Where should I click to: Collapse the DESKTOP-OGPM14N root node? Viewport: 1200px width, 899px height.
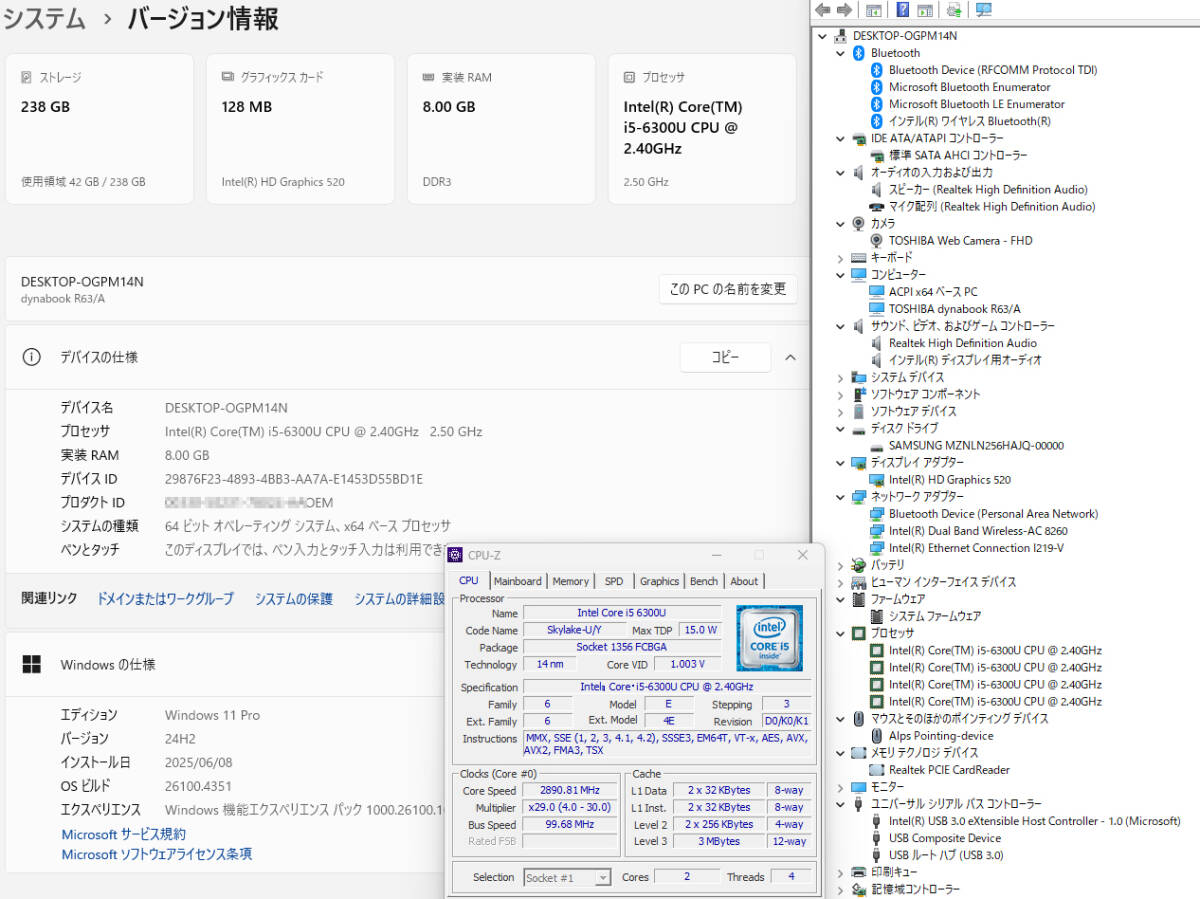(823, 36)
